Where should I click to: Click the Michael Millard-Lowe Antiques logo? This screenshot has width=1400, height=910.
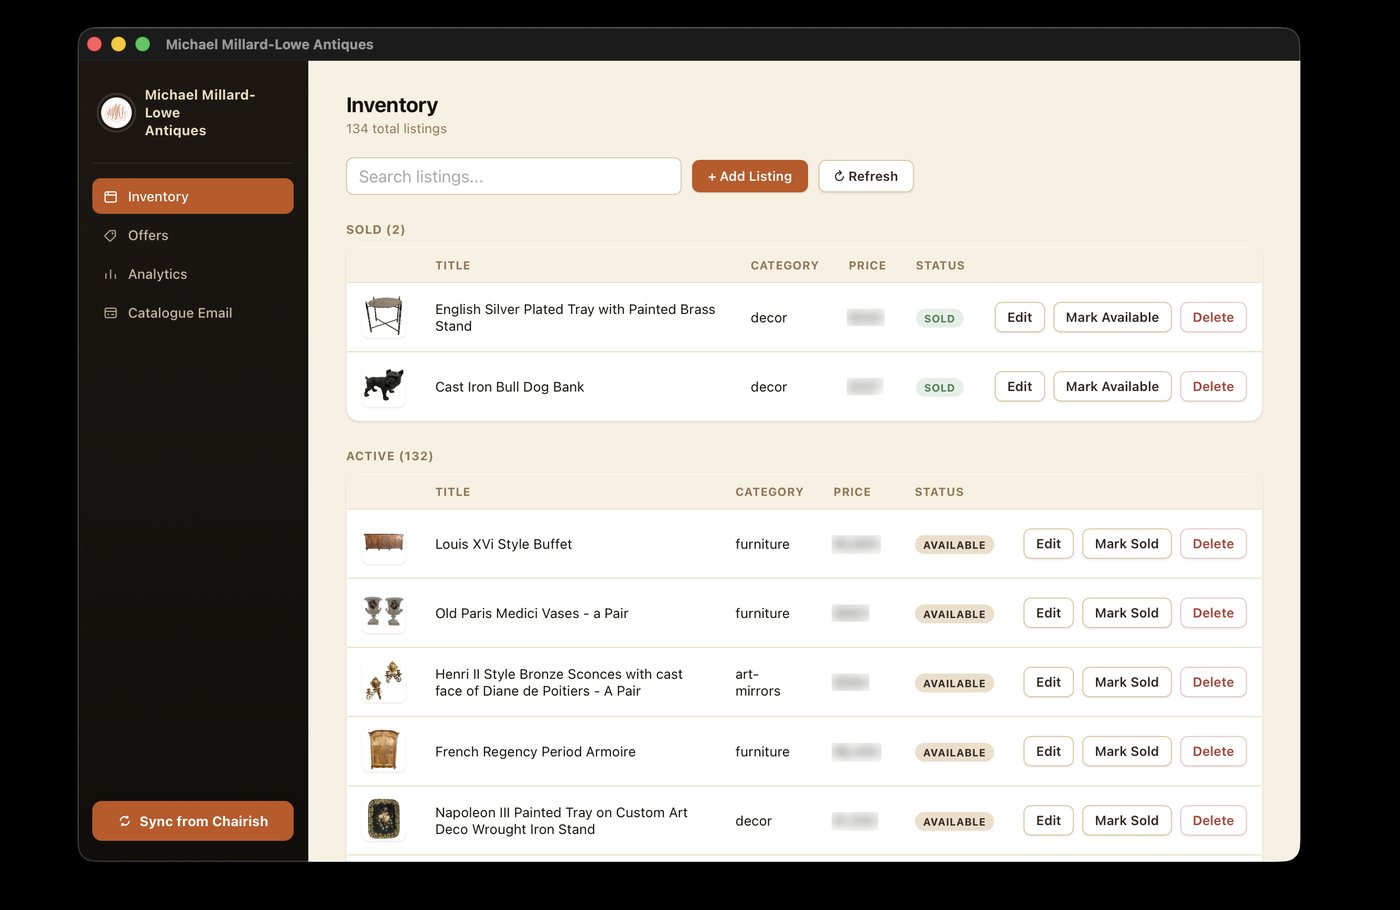(116, 113)
